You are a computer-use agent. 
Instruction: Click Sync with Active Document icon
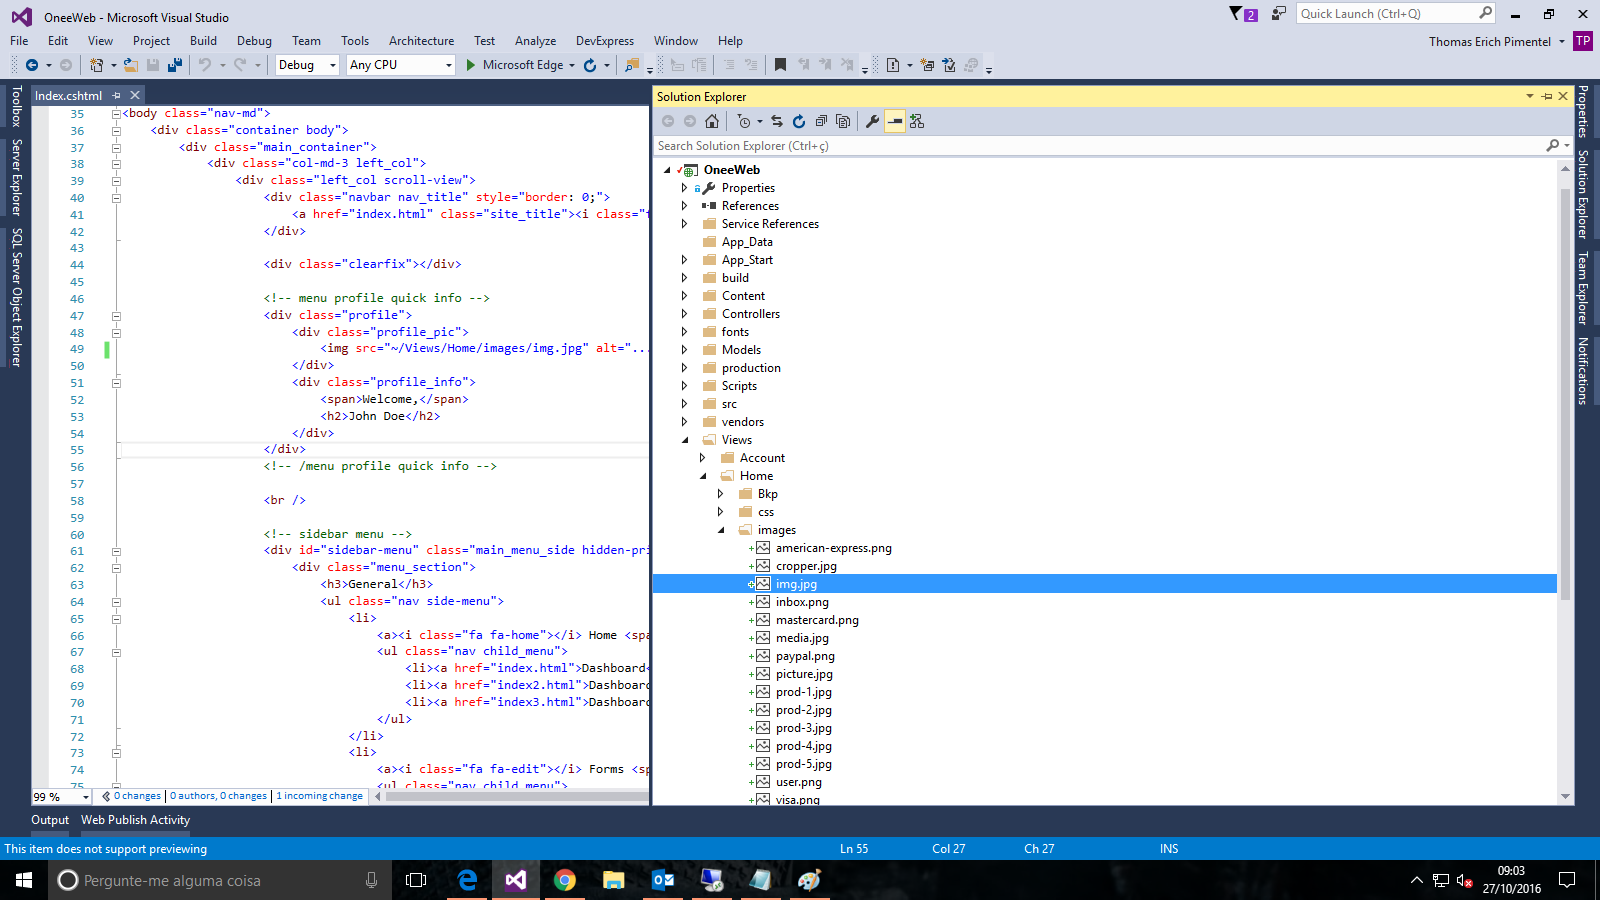(777, 121)
